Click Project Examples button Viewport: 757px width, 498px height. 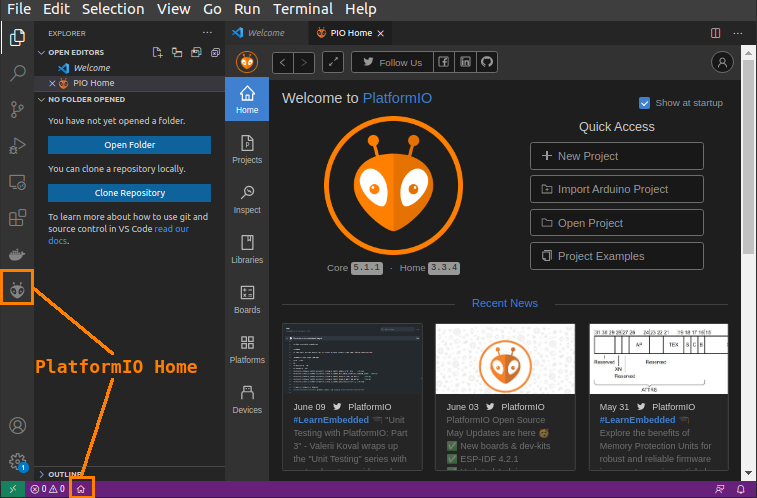pyautogui.click(x=617, y=256)
